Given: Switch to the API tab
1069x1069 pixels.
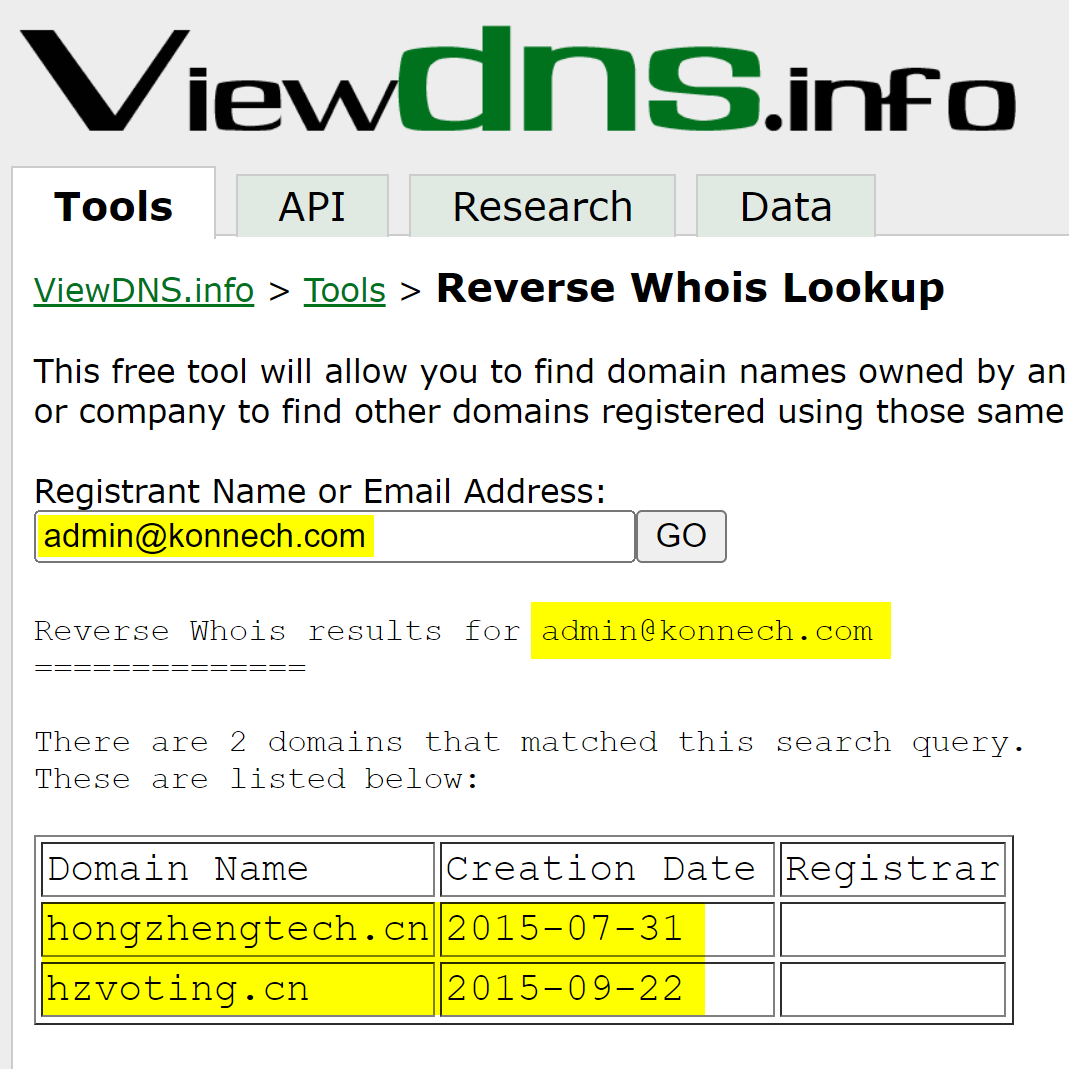Looking at the screenshot, I should click(x=312, y=206).
